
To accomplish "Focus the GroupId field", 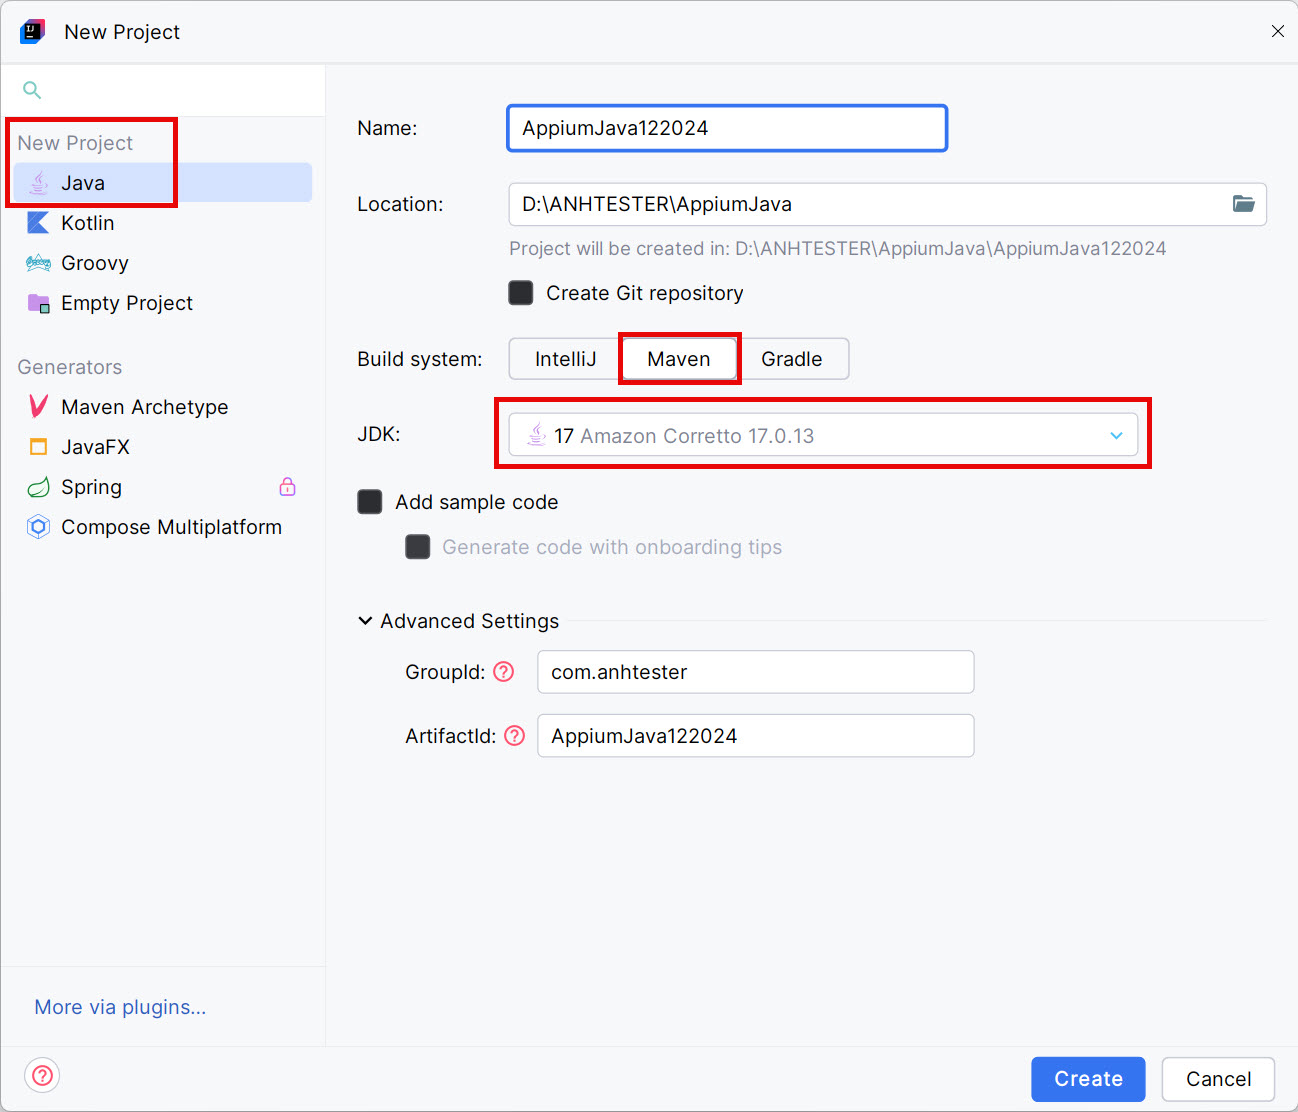I will click(x=756, y=672).
